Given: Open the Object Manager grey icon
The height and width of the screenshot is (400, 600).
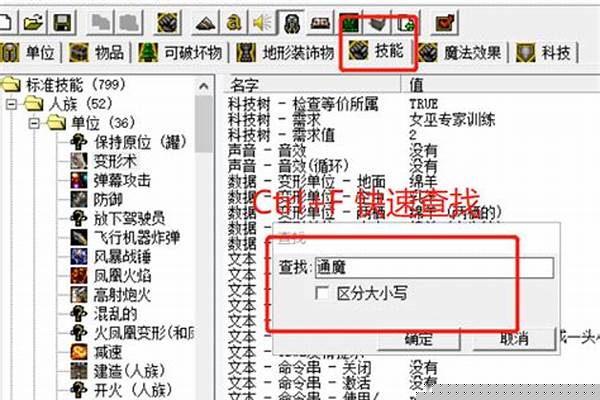Looking at the screenshot, I should pyautogui.click(x=377, y=23).
